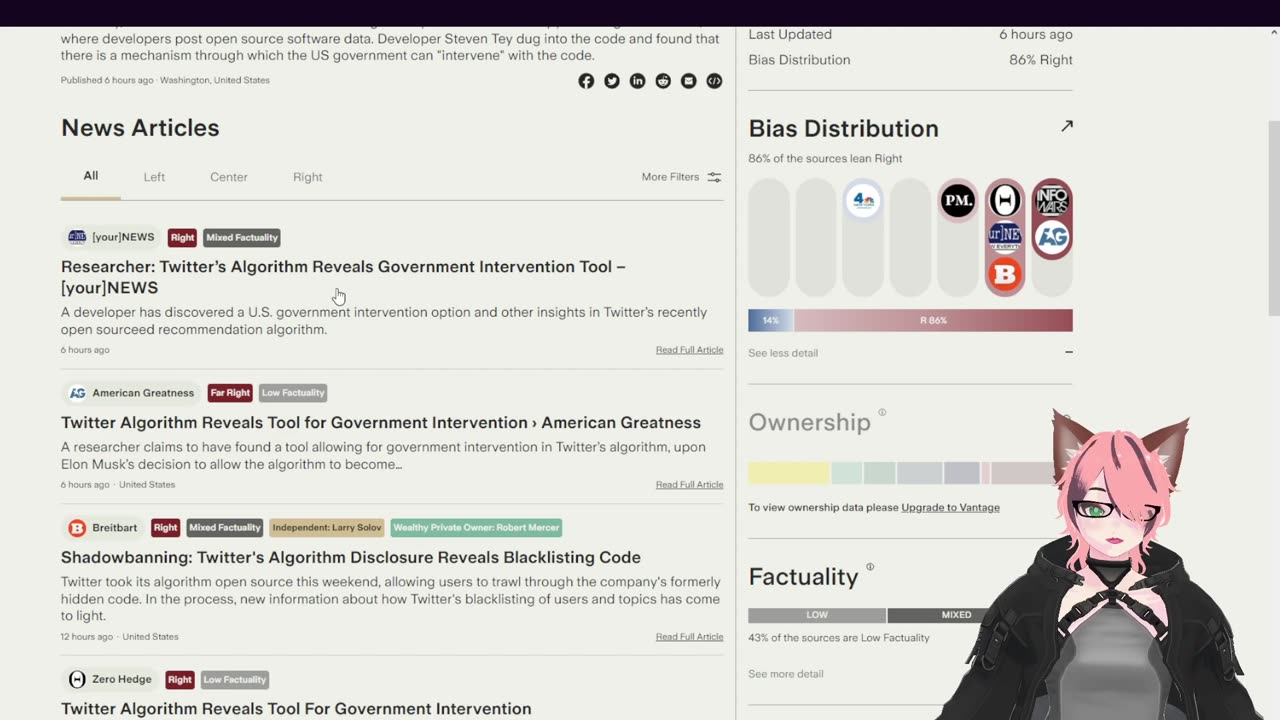Screen dimensions: 1280x720
Task: Share the story on Twitter
Action: click(612, 81)
